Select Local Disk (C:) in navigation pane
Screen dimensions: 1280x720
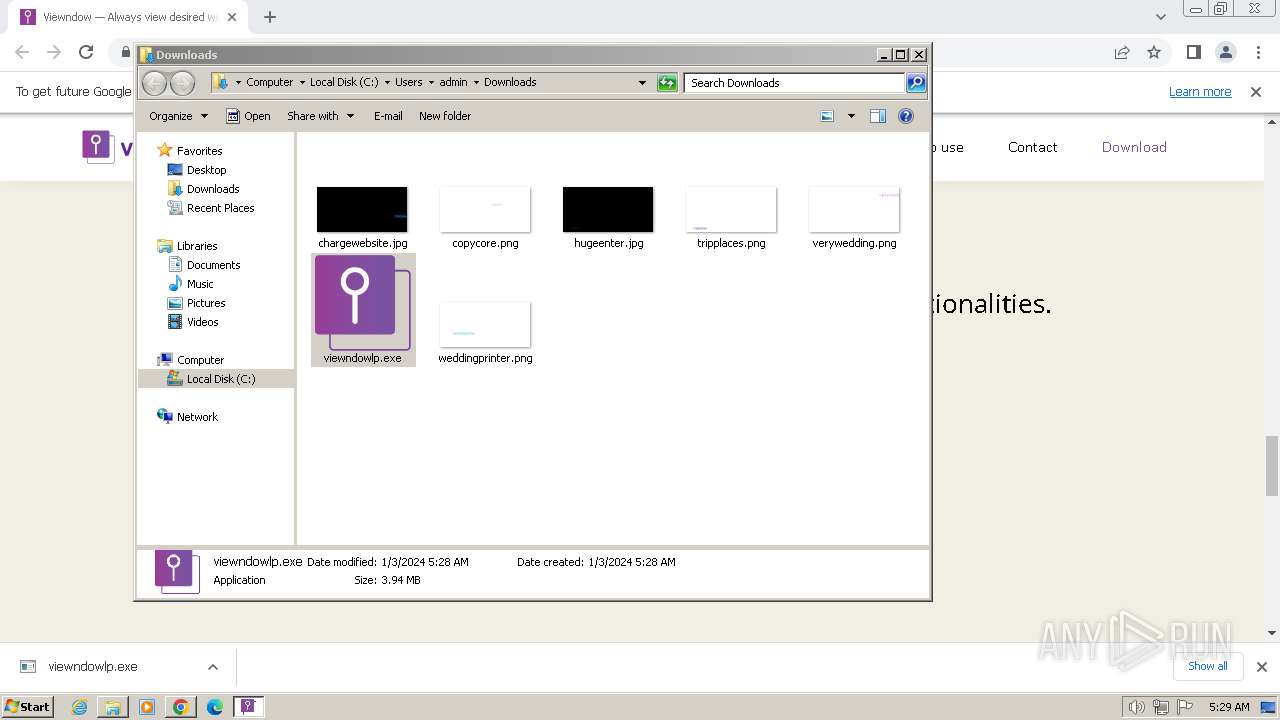tap(221, 379)
